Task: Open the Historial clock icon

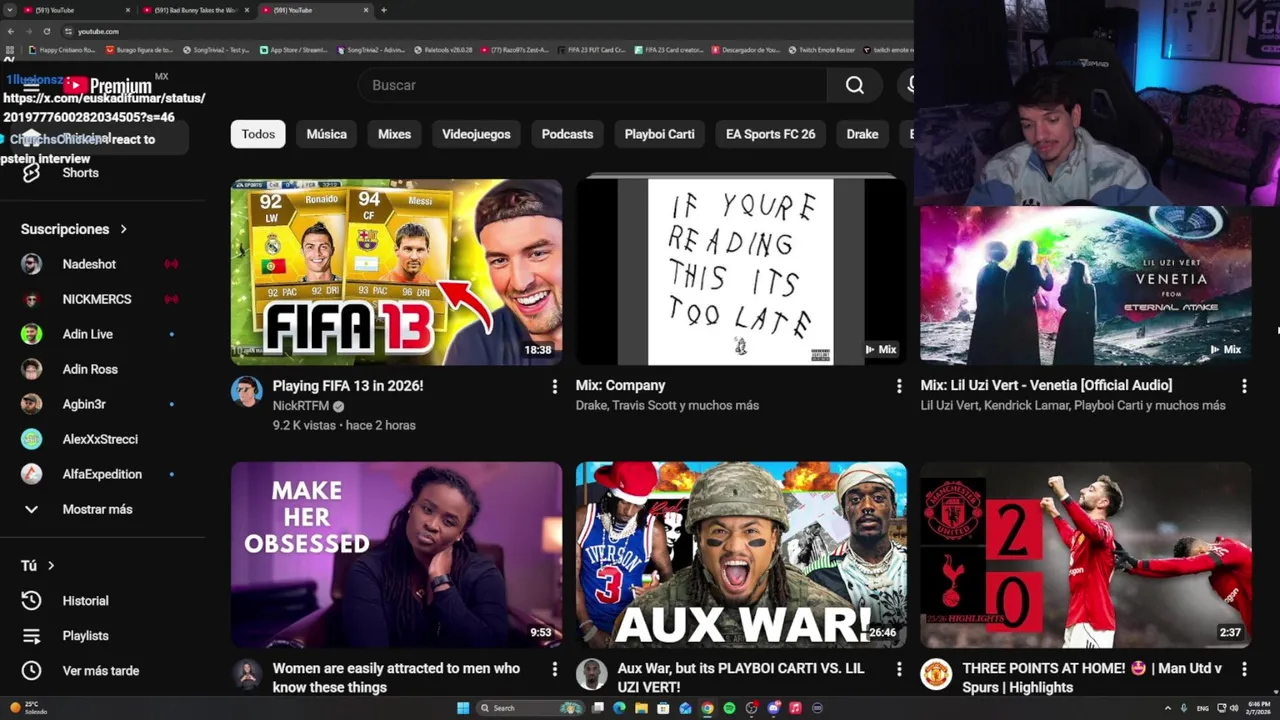Action: (31, 601)
